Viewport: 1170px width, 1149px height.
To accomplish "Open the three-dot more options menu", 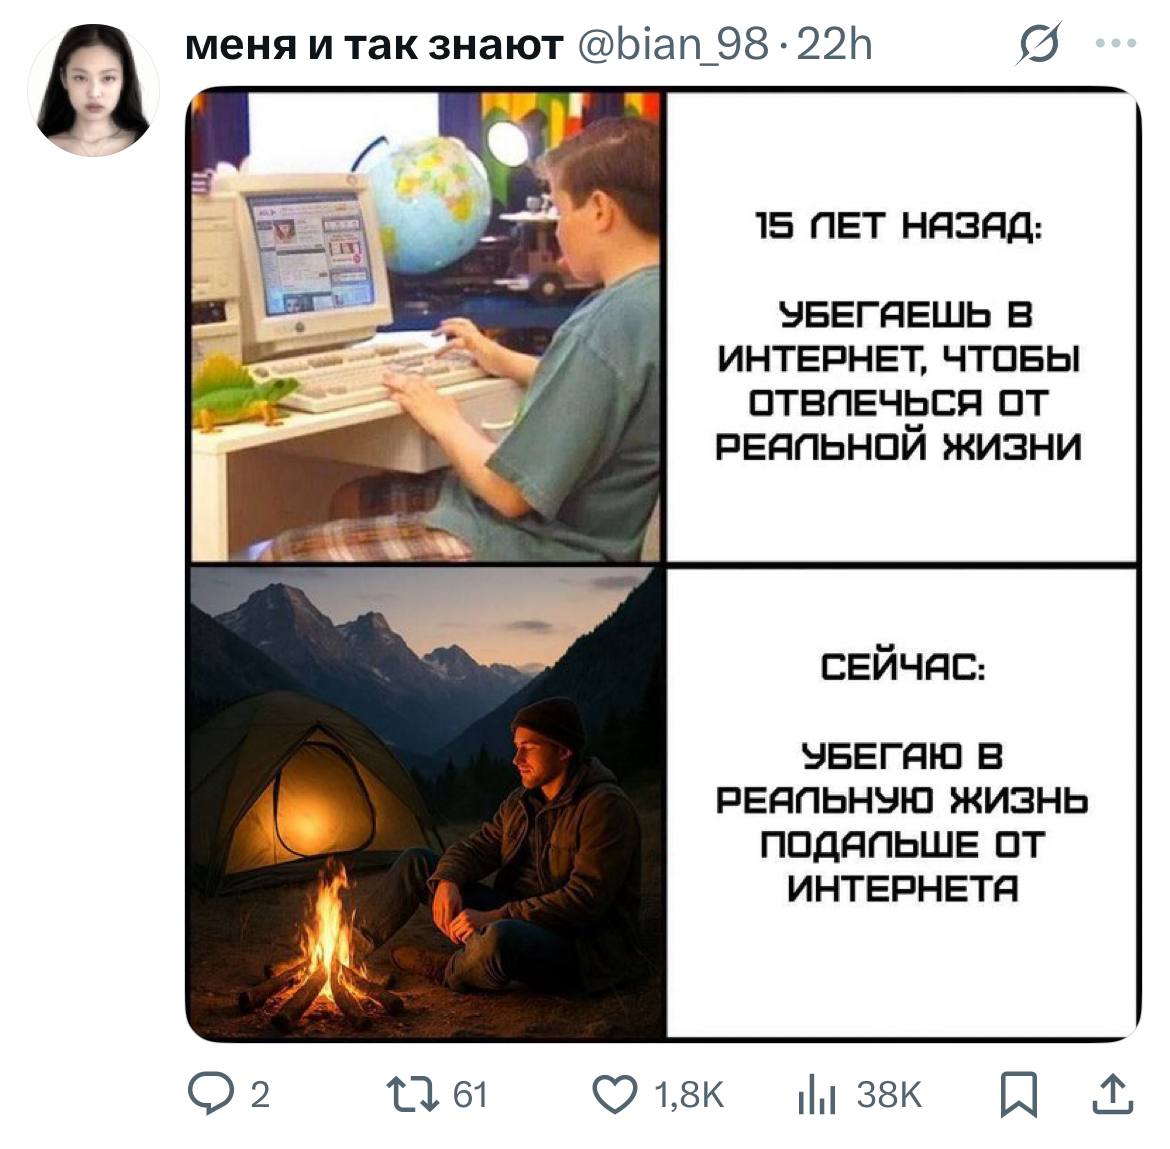I will (x=1116, y=43).
